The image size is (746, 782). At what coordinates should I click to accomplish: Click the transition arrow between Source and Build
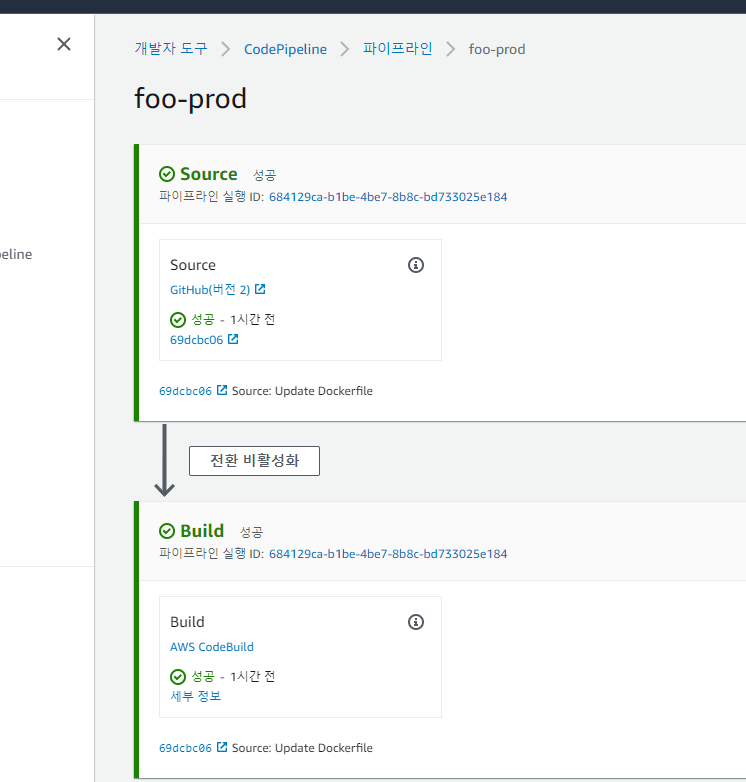click(165, 461)
